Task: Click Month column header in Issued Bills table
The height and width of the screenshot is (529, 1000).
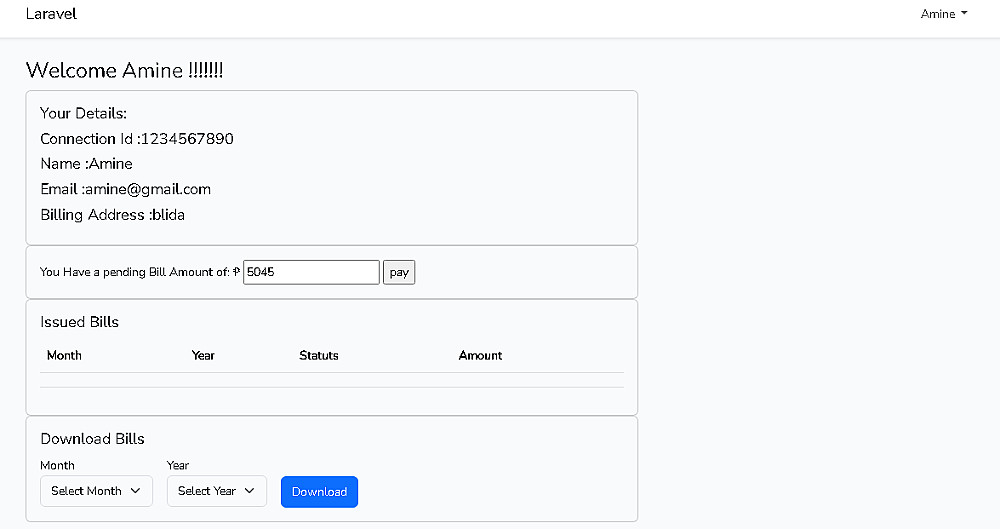Action: [x=64, y=355]
